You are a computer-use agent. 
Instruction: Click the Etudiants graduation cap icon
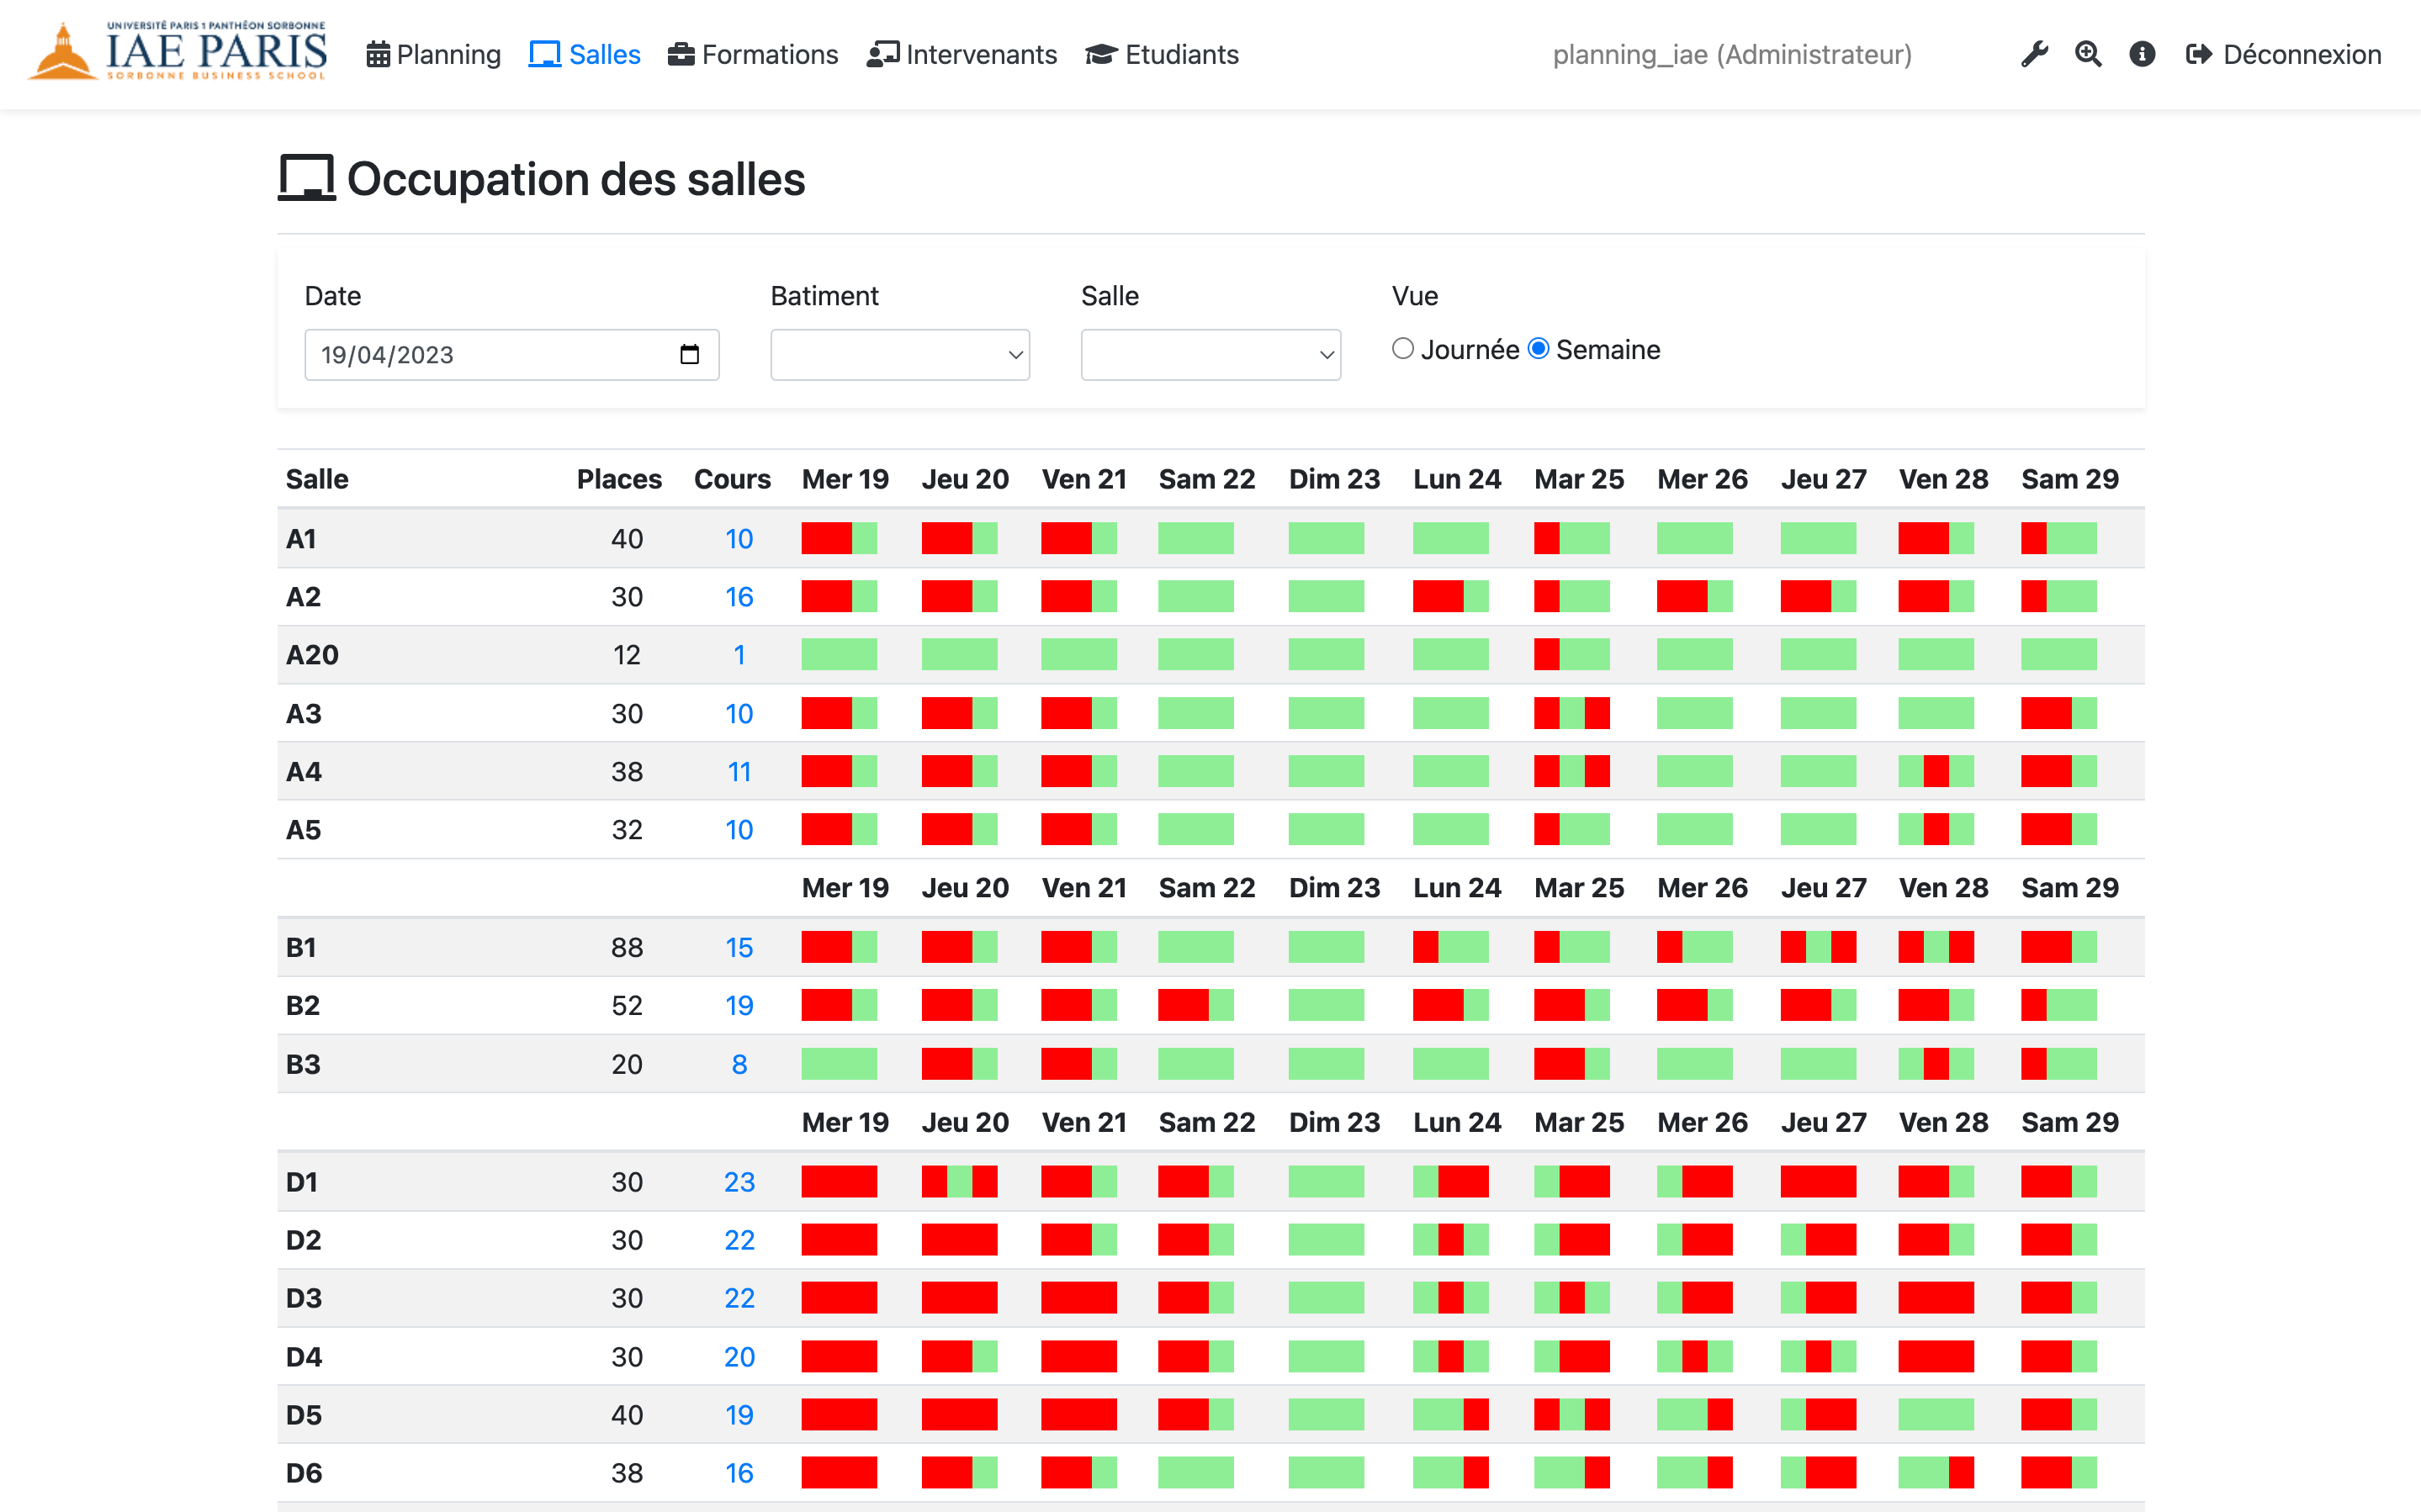(x=1101, y=55)
